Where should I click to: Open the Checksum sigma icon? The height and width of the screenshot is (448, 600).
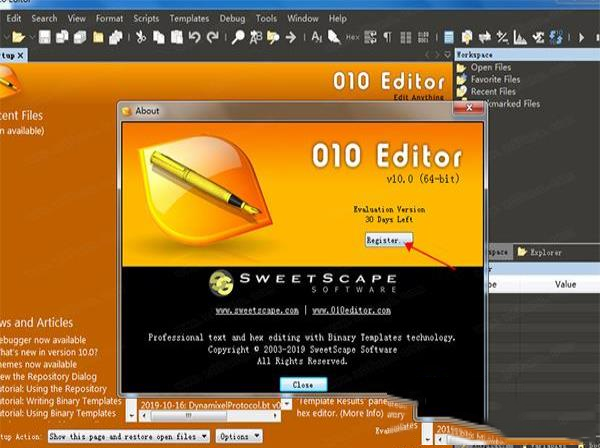pyautogui.click(x=538, y=37)
